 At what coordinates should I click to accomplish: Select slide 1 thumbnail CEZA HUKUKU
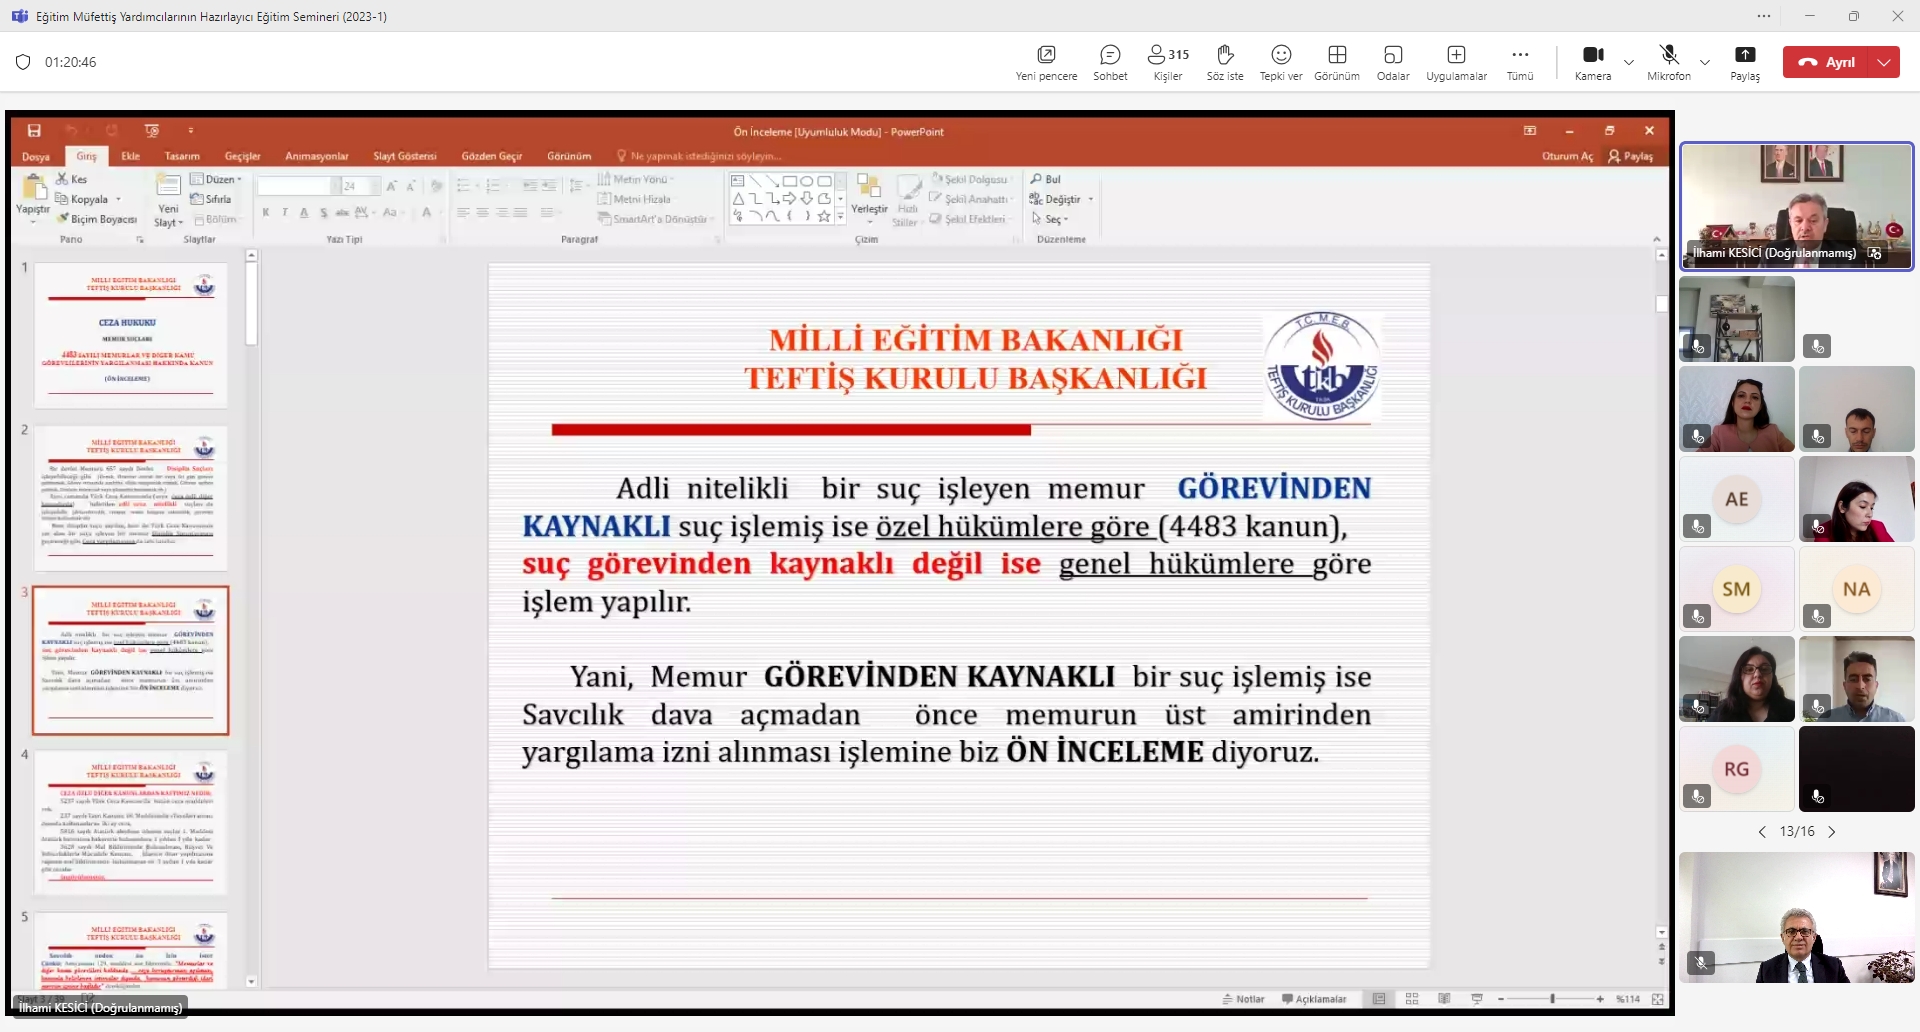(x=131, y=336)
